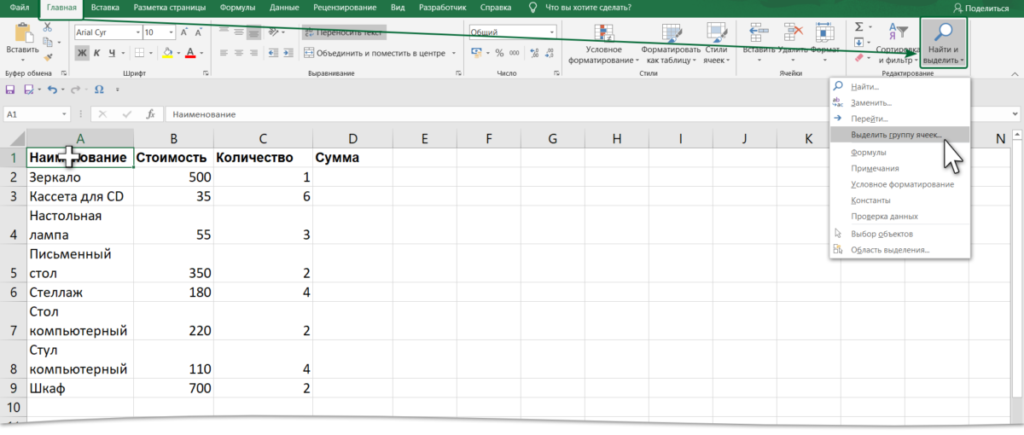
Task: Click Объединить и поместить в центре
Action: (374, 54)
